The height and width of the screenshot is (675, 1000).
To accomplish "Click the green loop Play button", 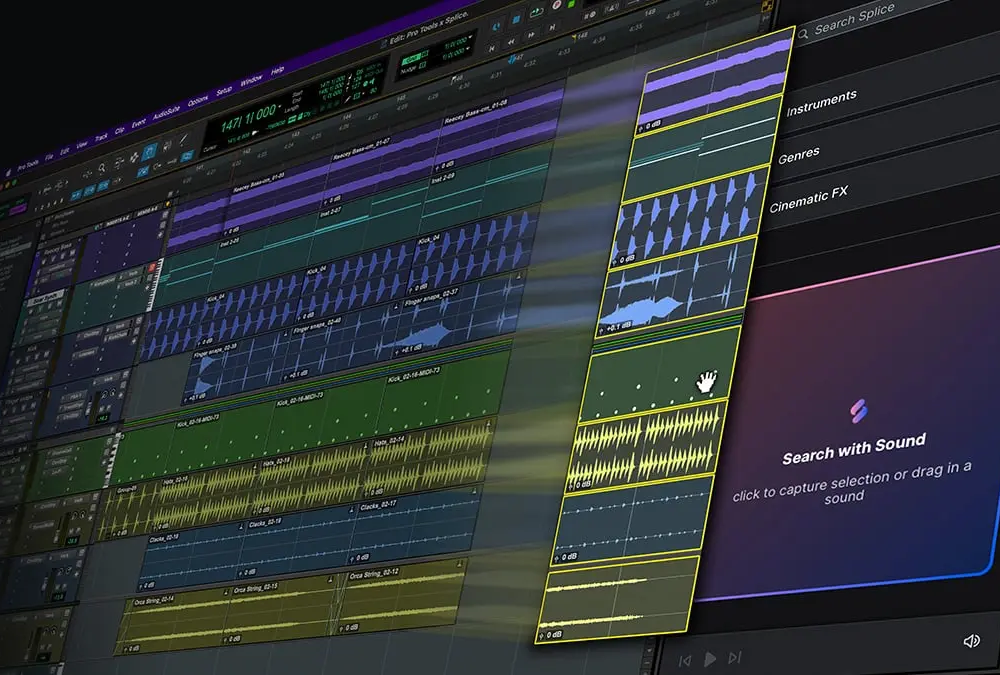I will (x=536, y=12).
